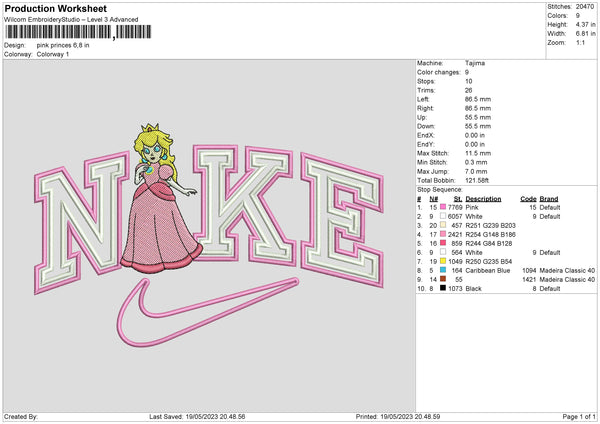Click Madeira Classic 40 brand for code 1094
Screen dimensions: 600x424
pyautogui.click(x=567, y=271)
